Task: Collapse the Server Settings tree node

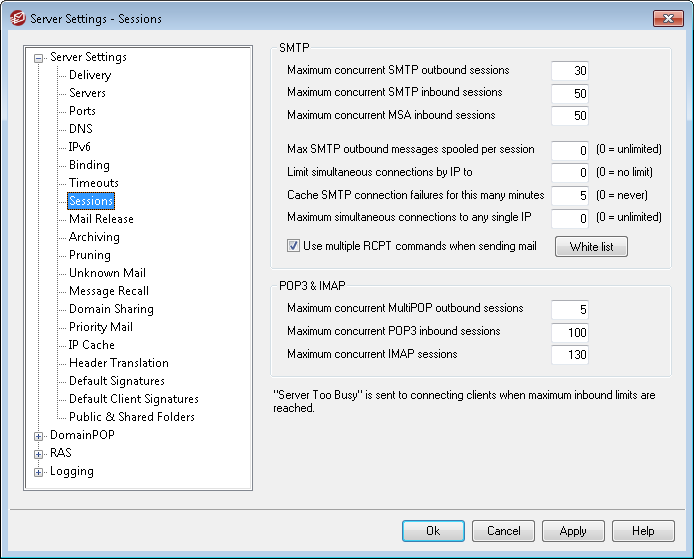Action: click(x=39, y=58)
